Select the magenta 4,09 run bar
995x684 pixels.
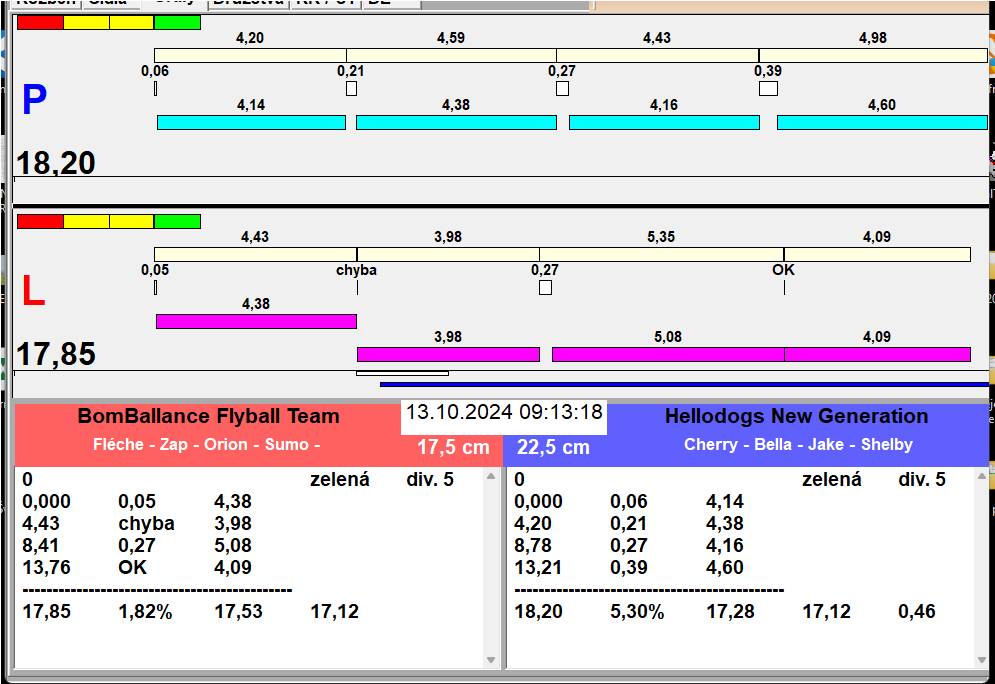coord(877,354)
